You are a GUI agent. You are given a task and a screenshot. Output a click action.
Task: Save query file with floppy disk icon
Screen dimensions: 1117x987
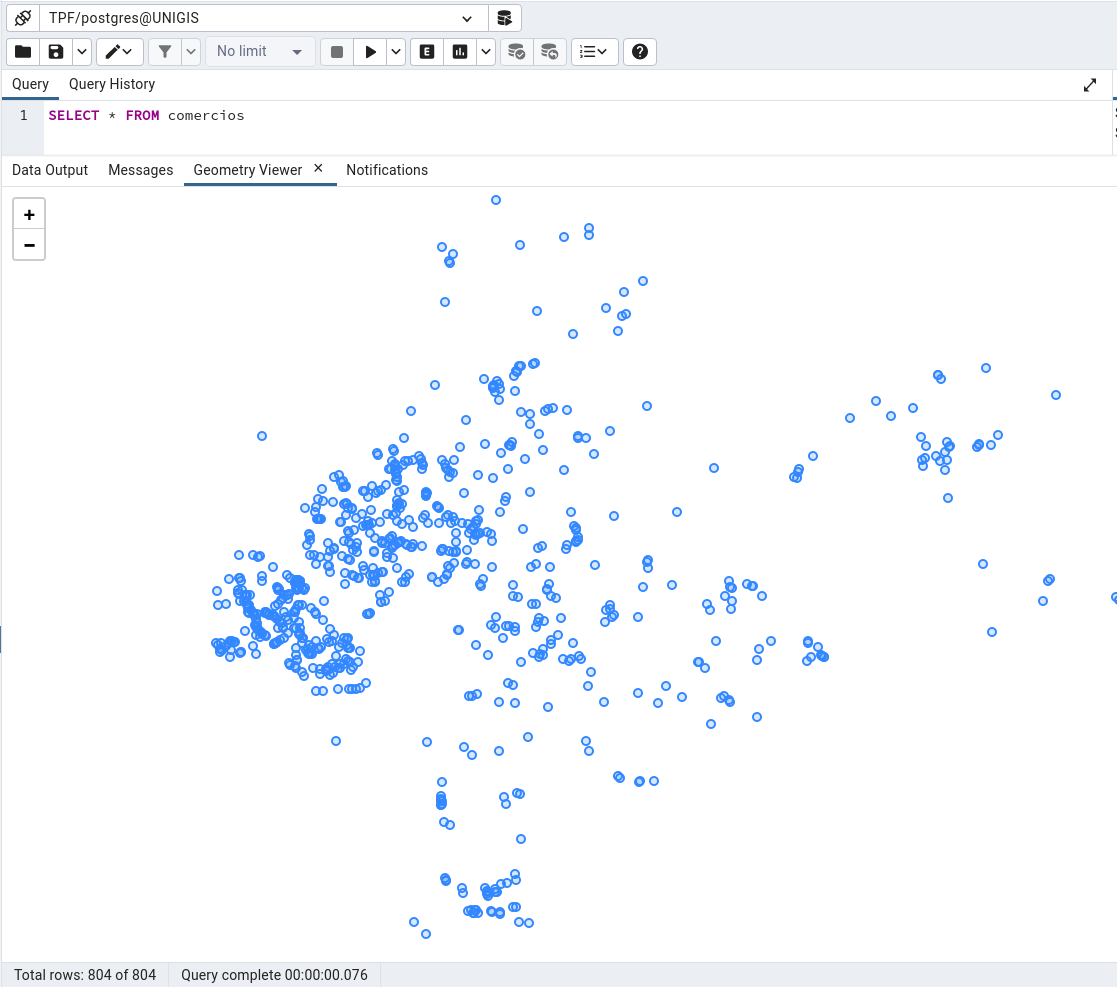tap(56, 51)
